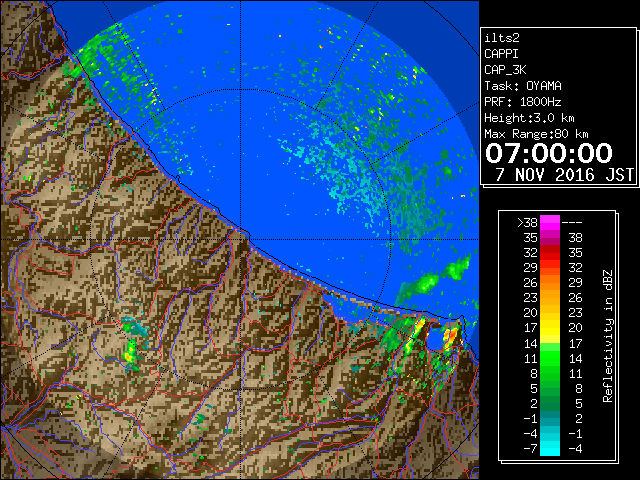
Task: Select the 'CAPPI' product label
Action: pyautogui.click(x=501, y=54)
